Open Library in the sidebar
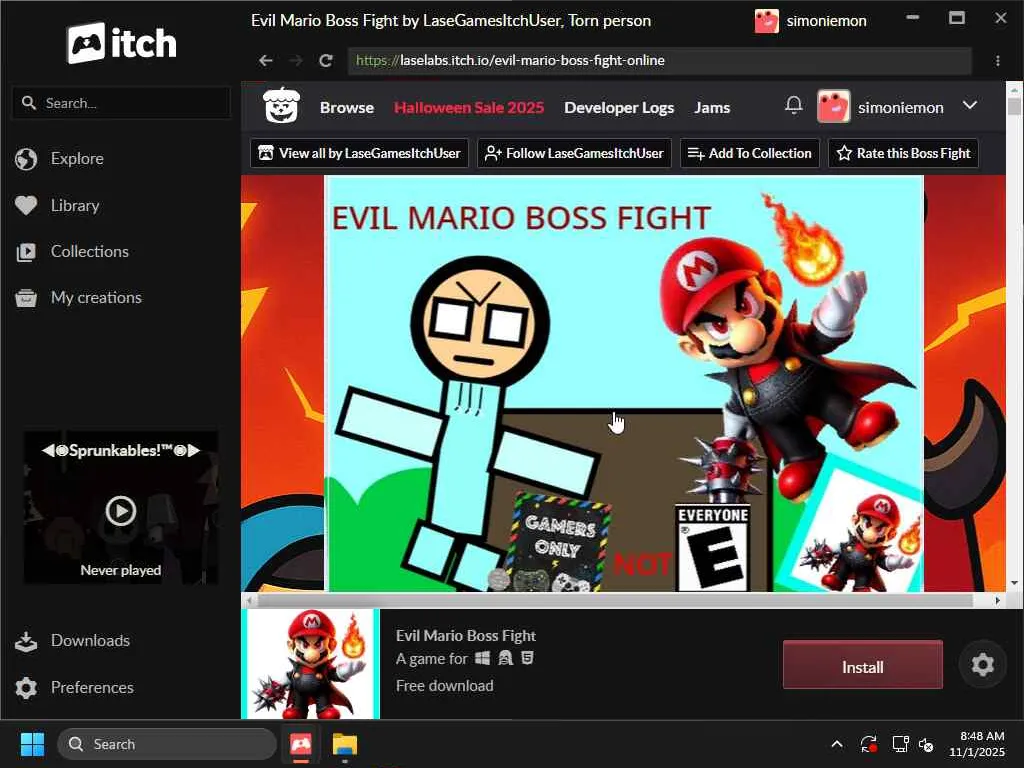 [x=74, y=206]
